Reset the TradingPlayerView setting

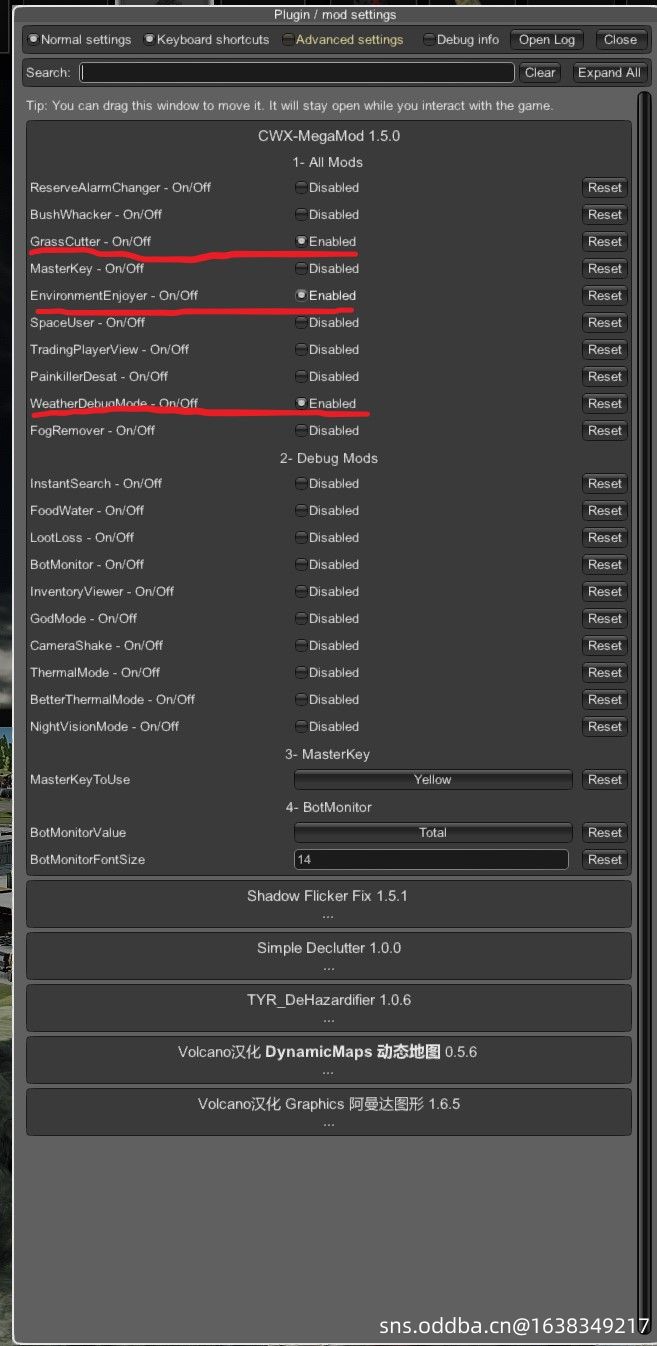605,350
